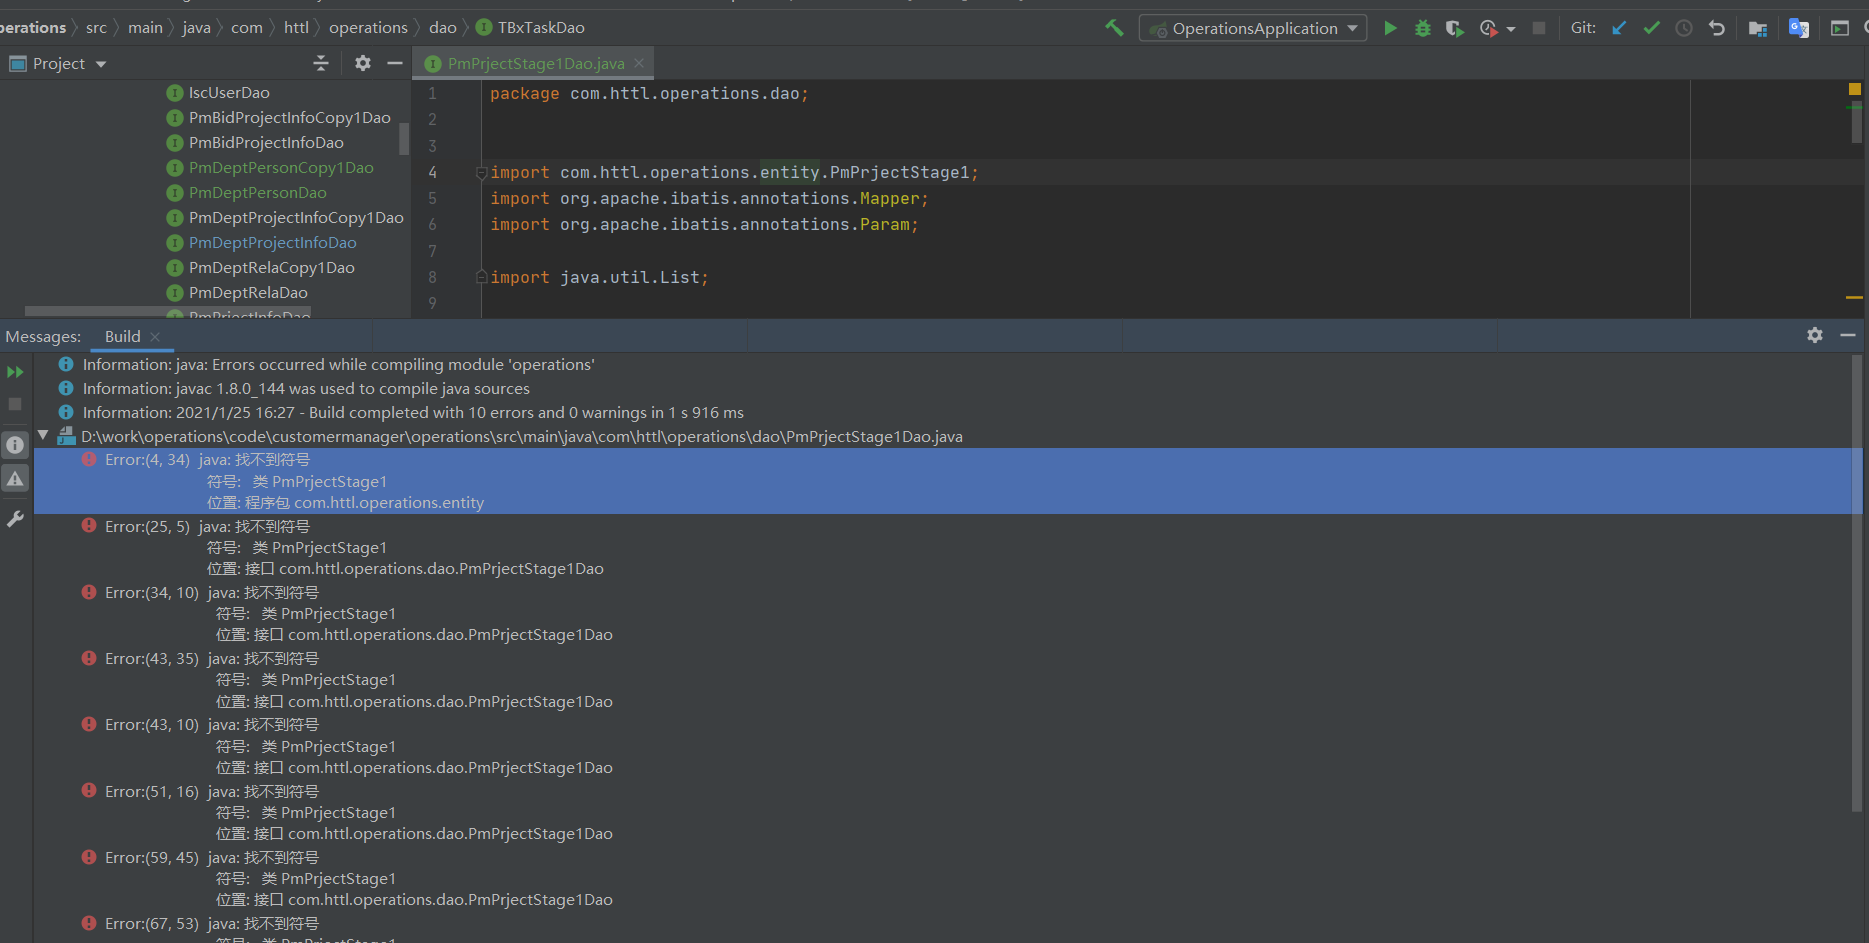This screenshot has height=943, width=1869.
Task: Open PmBidProjectInfoDao from the tree
Action: click(x=266, y=143)
